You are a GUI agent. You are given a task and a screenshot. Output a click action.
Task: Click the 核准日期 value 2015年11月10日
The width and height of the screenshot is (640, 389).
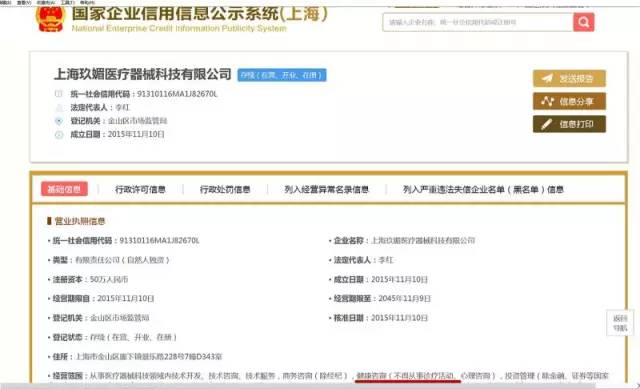399,318
